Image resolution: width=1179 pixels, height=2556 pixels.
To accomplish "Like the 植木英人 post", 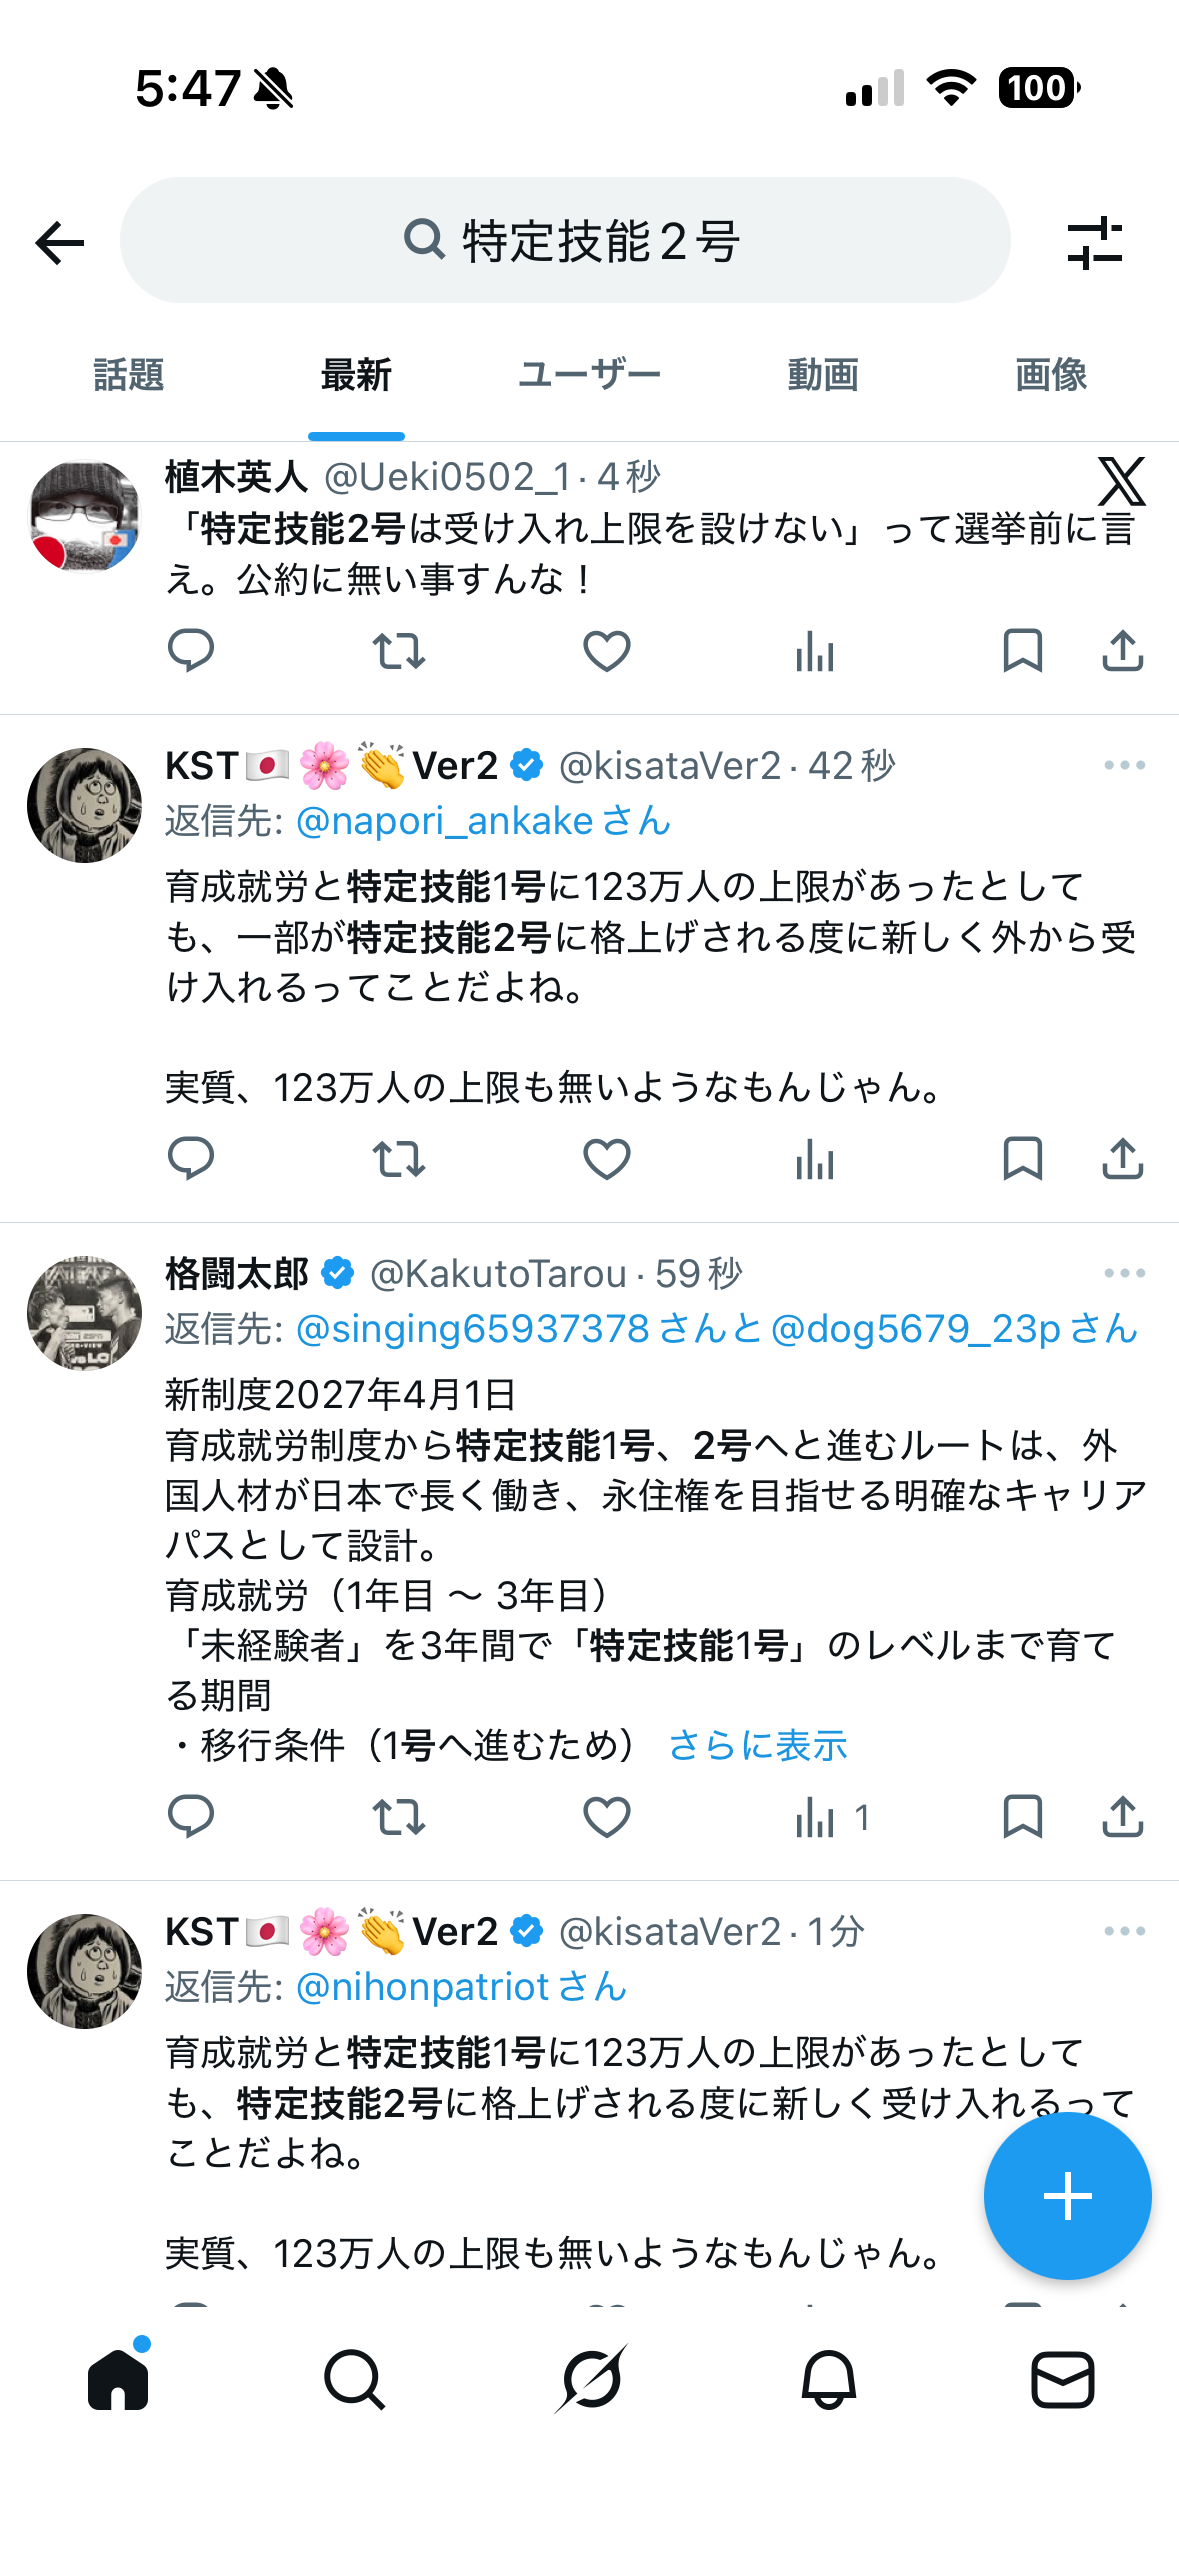I will tap(607, 651).
